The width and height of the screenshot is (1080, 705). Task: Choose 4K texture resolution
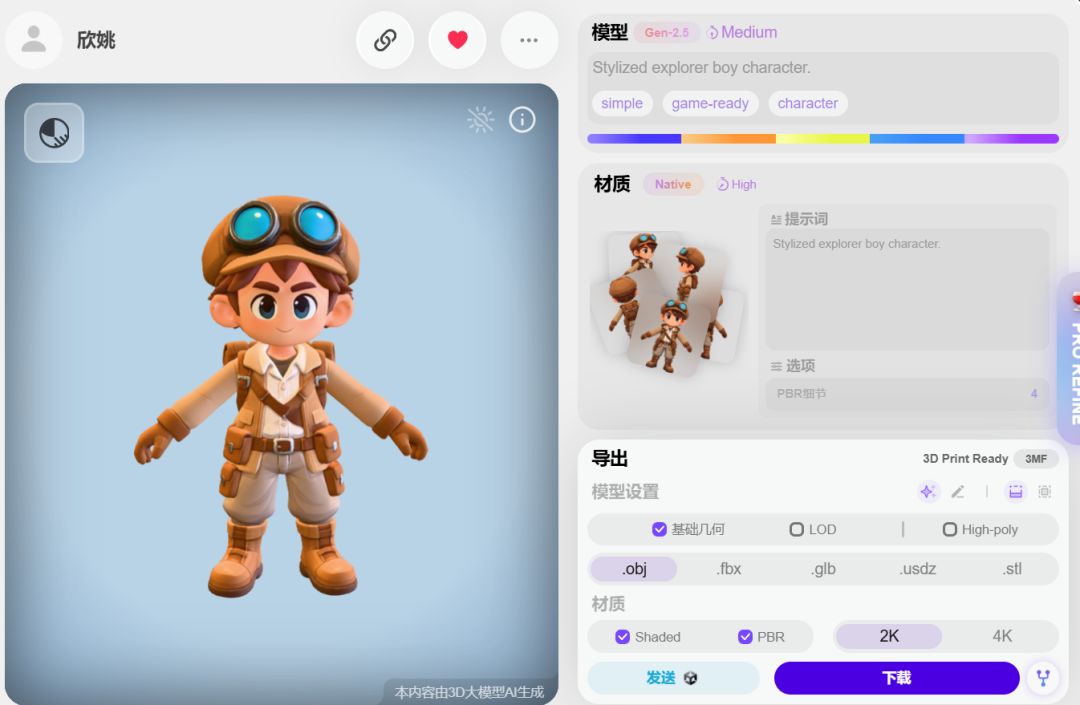1001,636
